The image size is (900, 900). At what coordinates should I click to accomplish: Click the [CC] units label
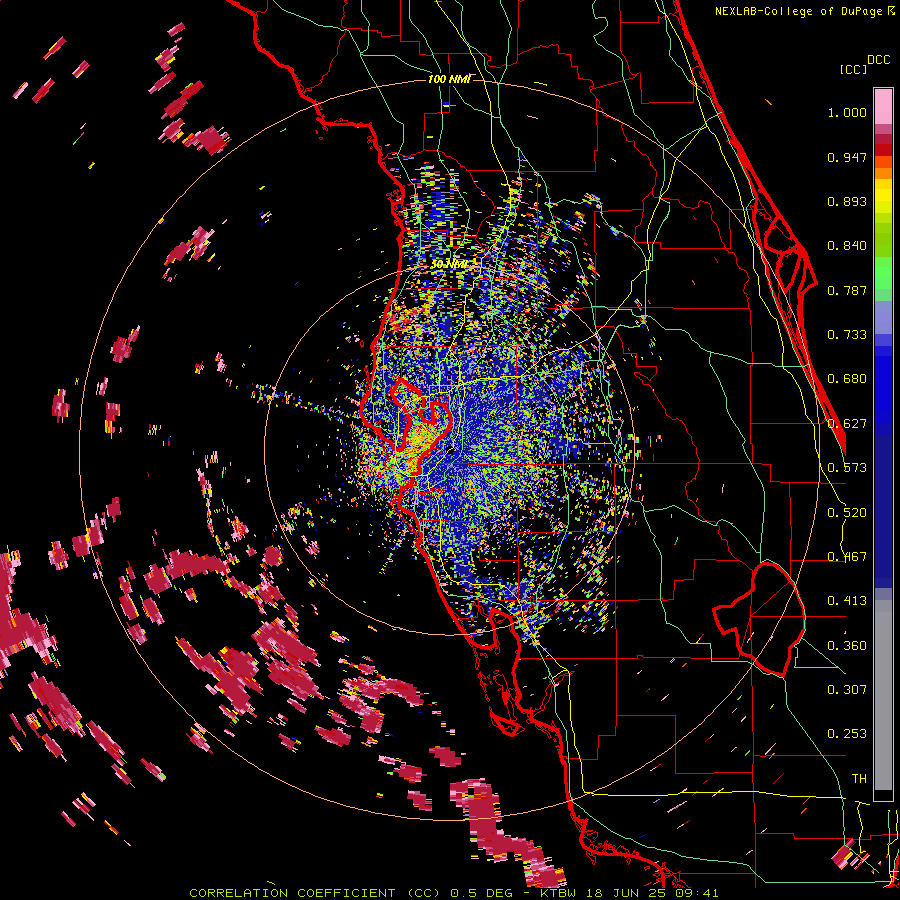tap(853, 69)
